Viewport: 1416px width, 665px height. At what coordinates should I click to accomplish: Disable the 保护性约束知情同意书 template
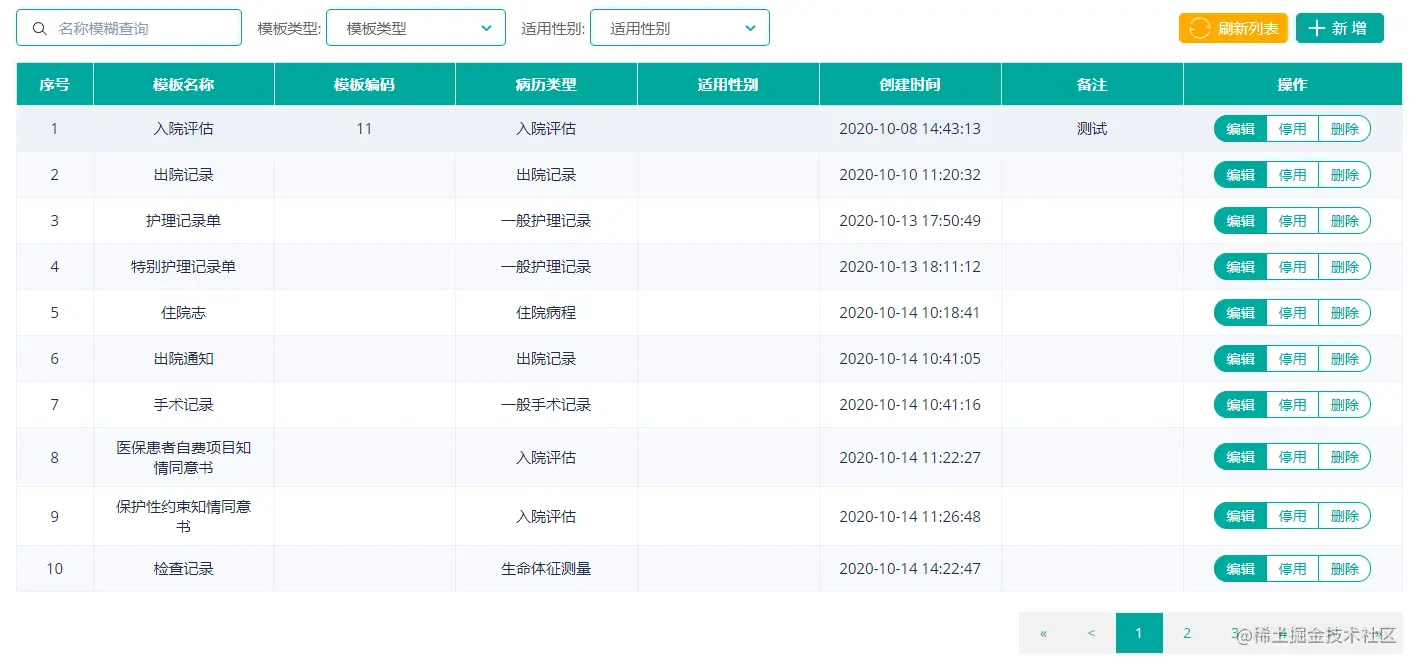click(x=1292, y=516)
